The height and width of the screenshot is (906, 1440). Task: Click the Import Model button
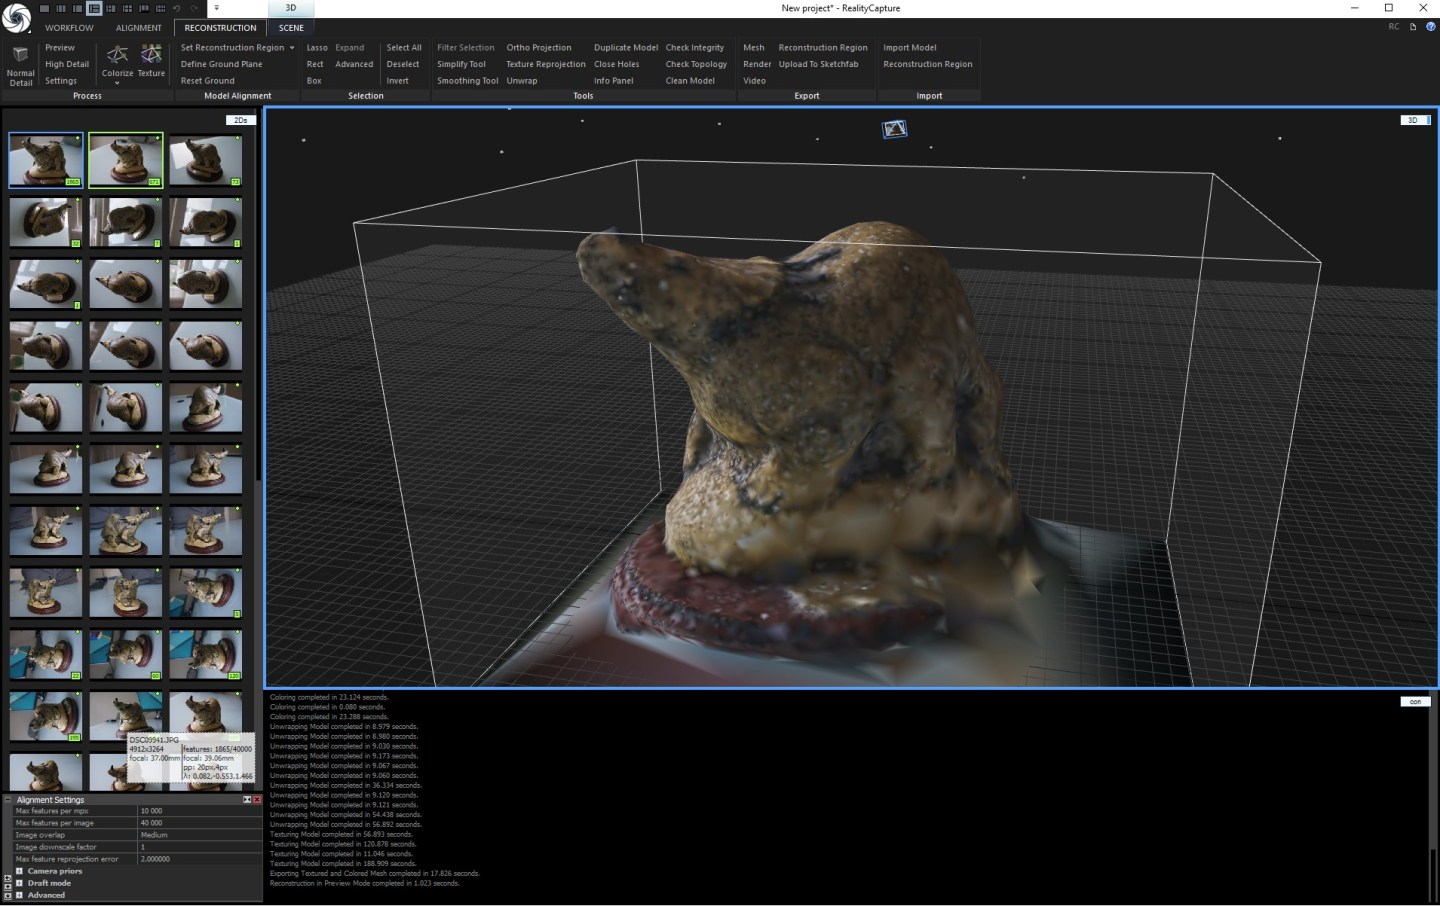click(909, 47)
